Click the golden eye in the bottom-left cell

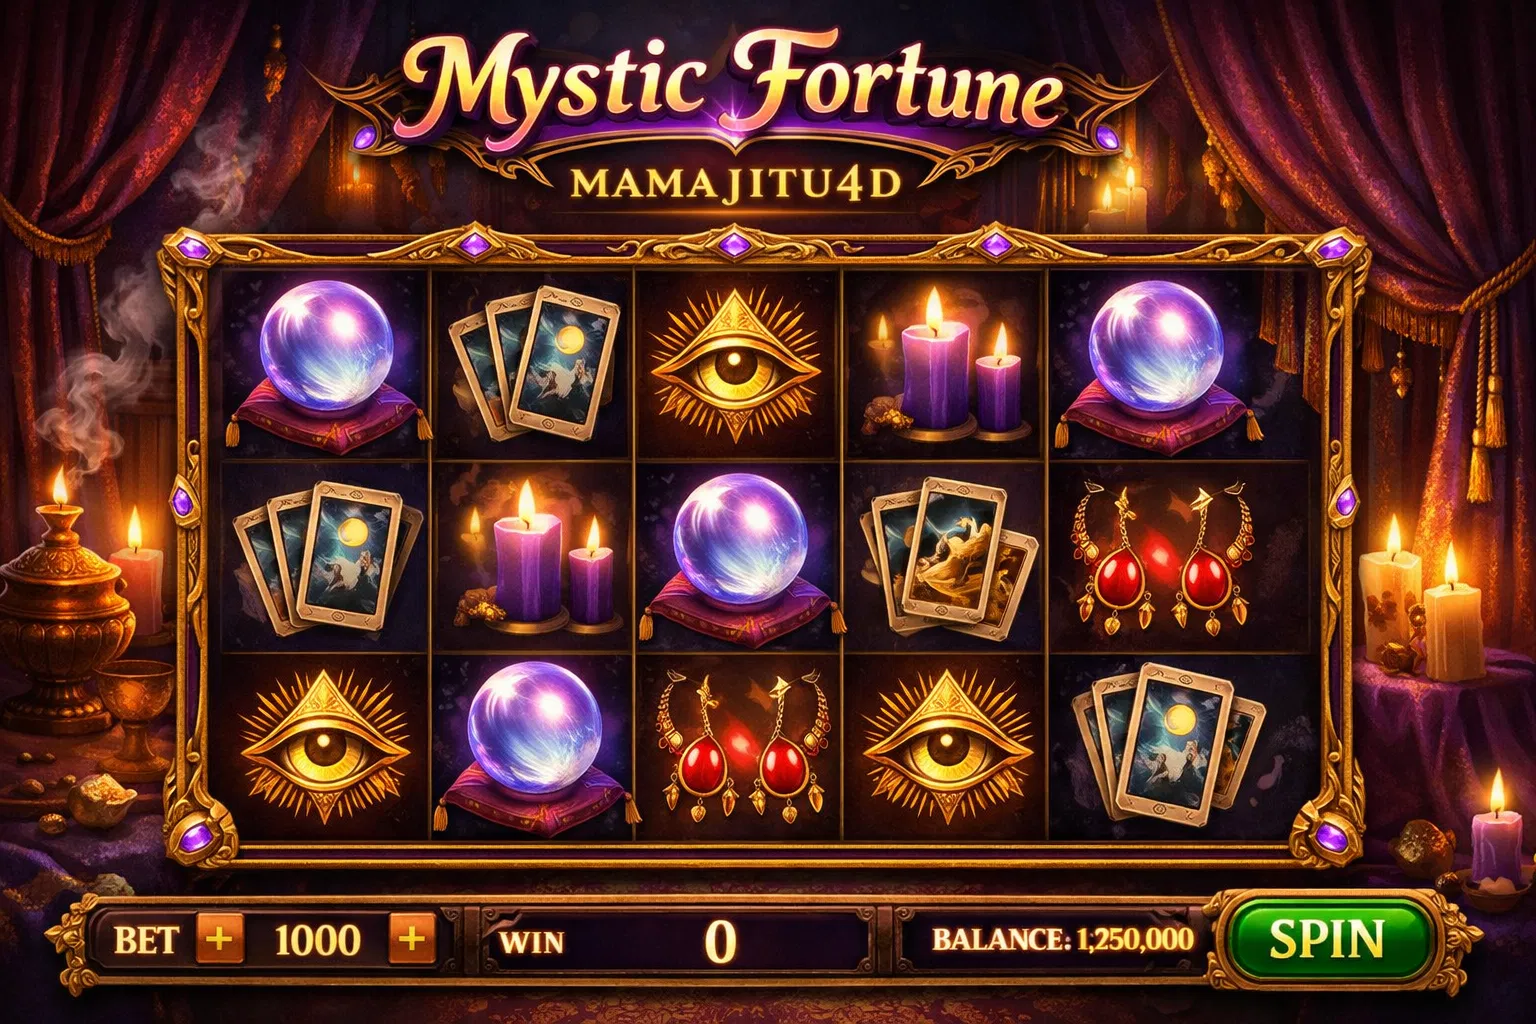324,747
